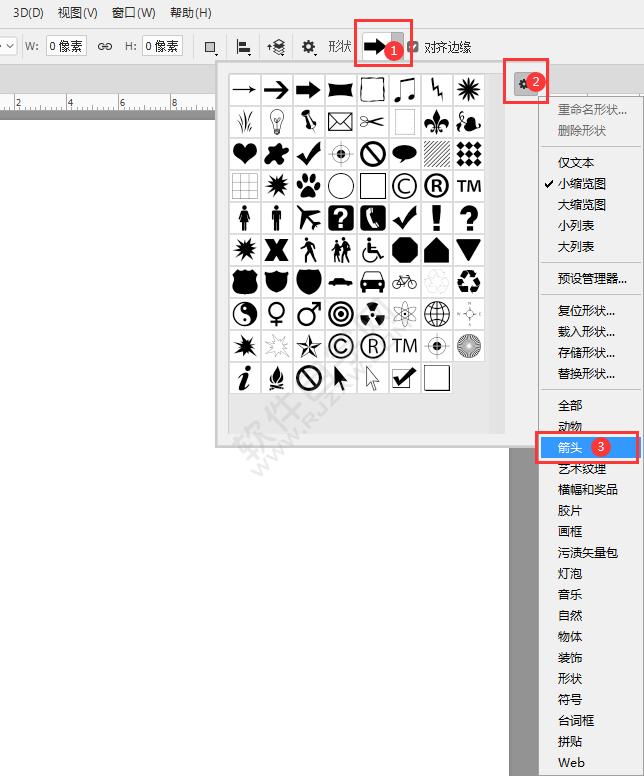The width and height of the screenshot is (644, 776).
Task: Pick the car front shape
Action: click(372, 282)
